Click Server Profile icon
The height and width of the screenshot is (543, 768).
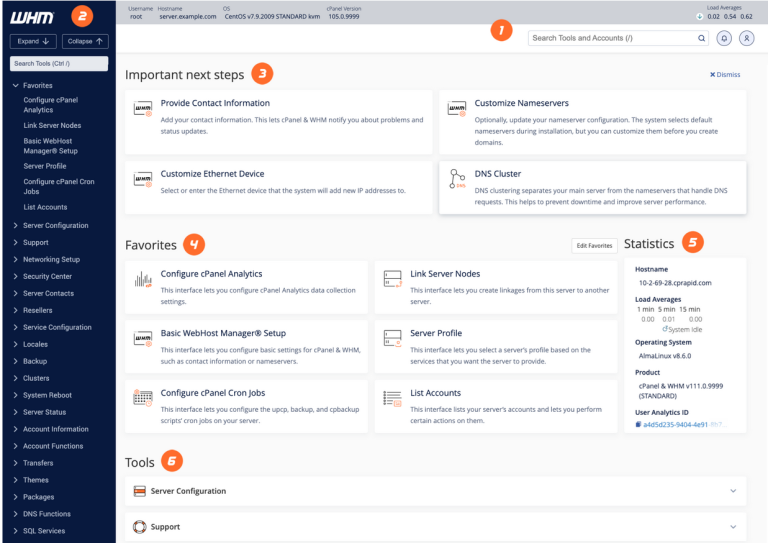393,338
